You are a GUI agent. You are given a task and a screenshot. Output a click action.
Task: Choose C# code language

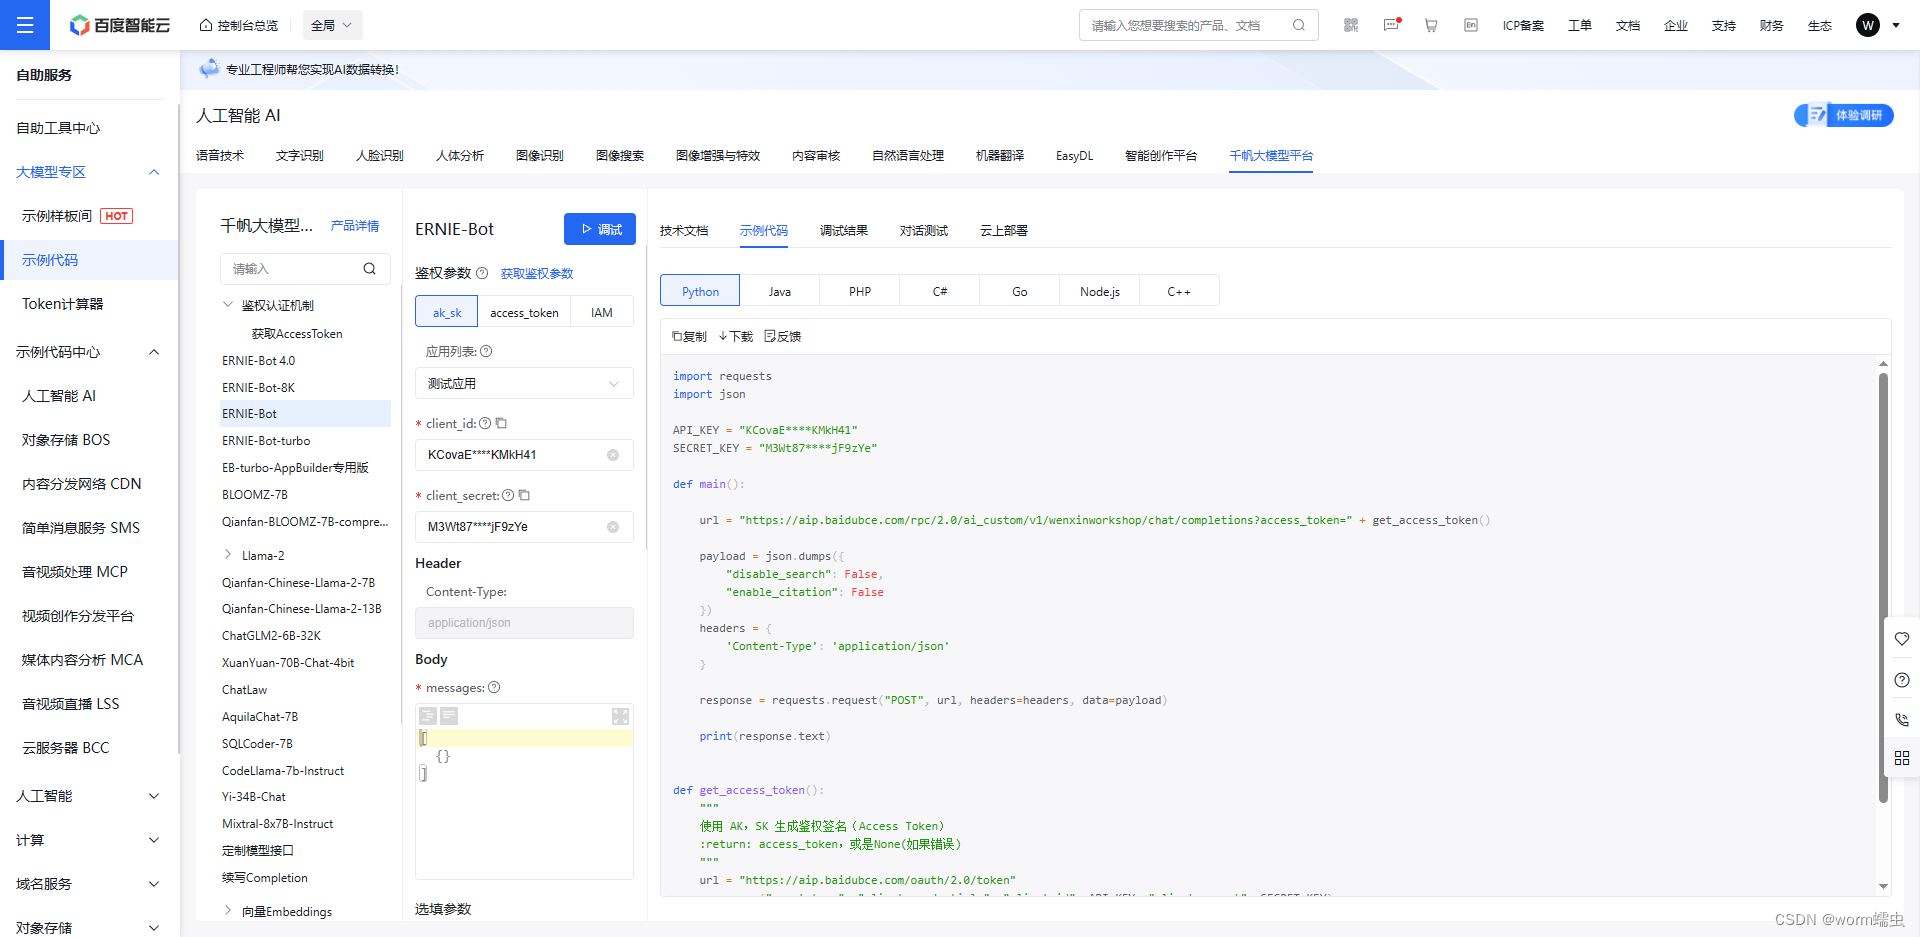click(x=940, y=291)
